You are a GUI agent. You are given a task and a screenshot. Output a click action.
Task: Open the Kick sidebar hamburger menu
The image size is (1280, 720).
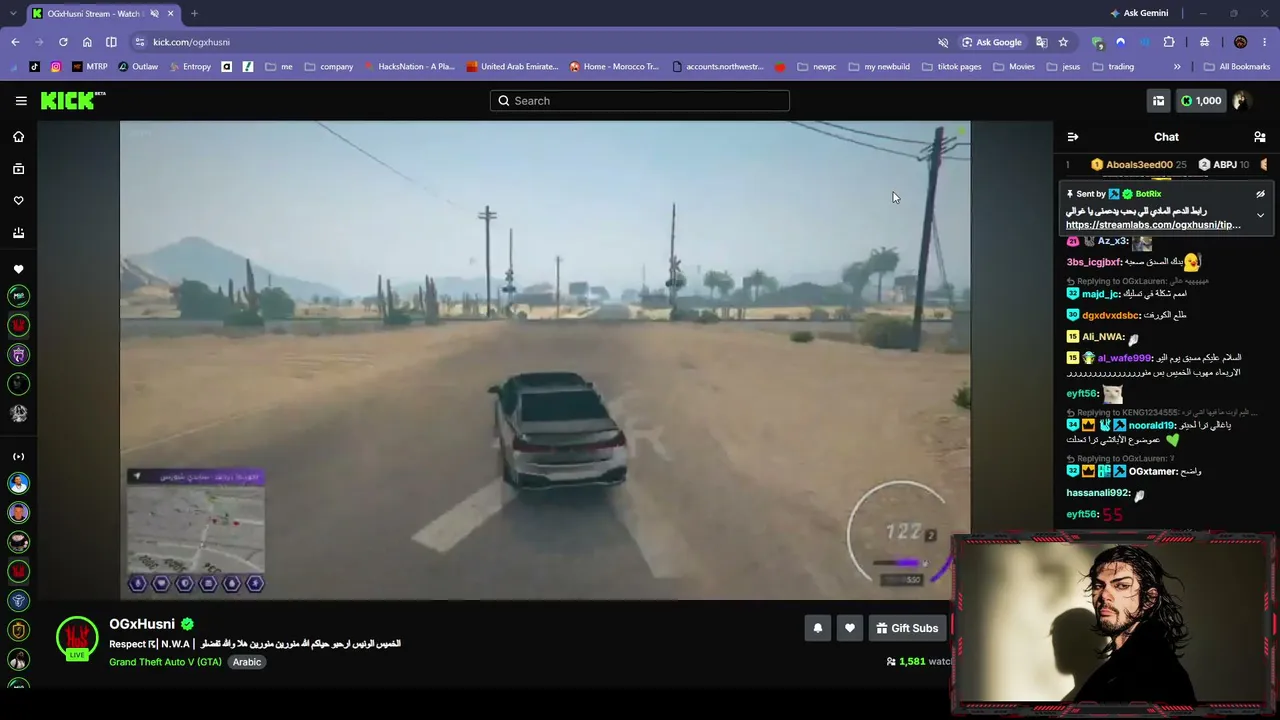pyautogui.click(x=21, y=100)
